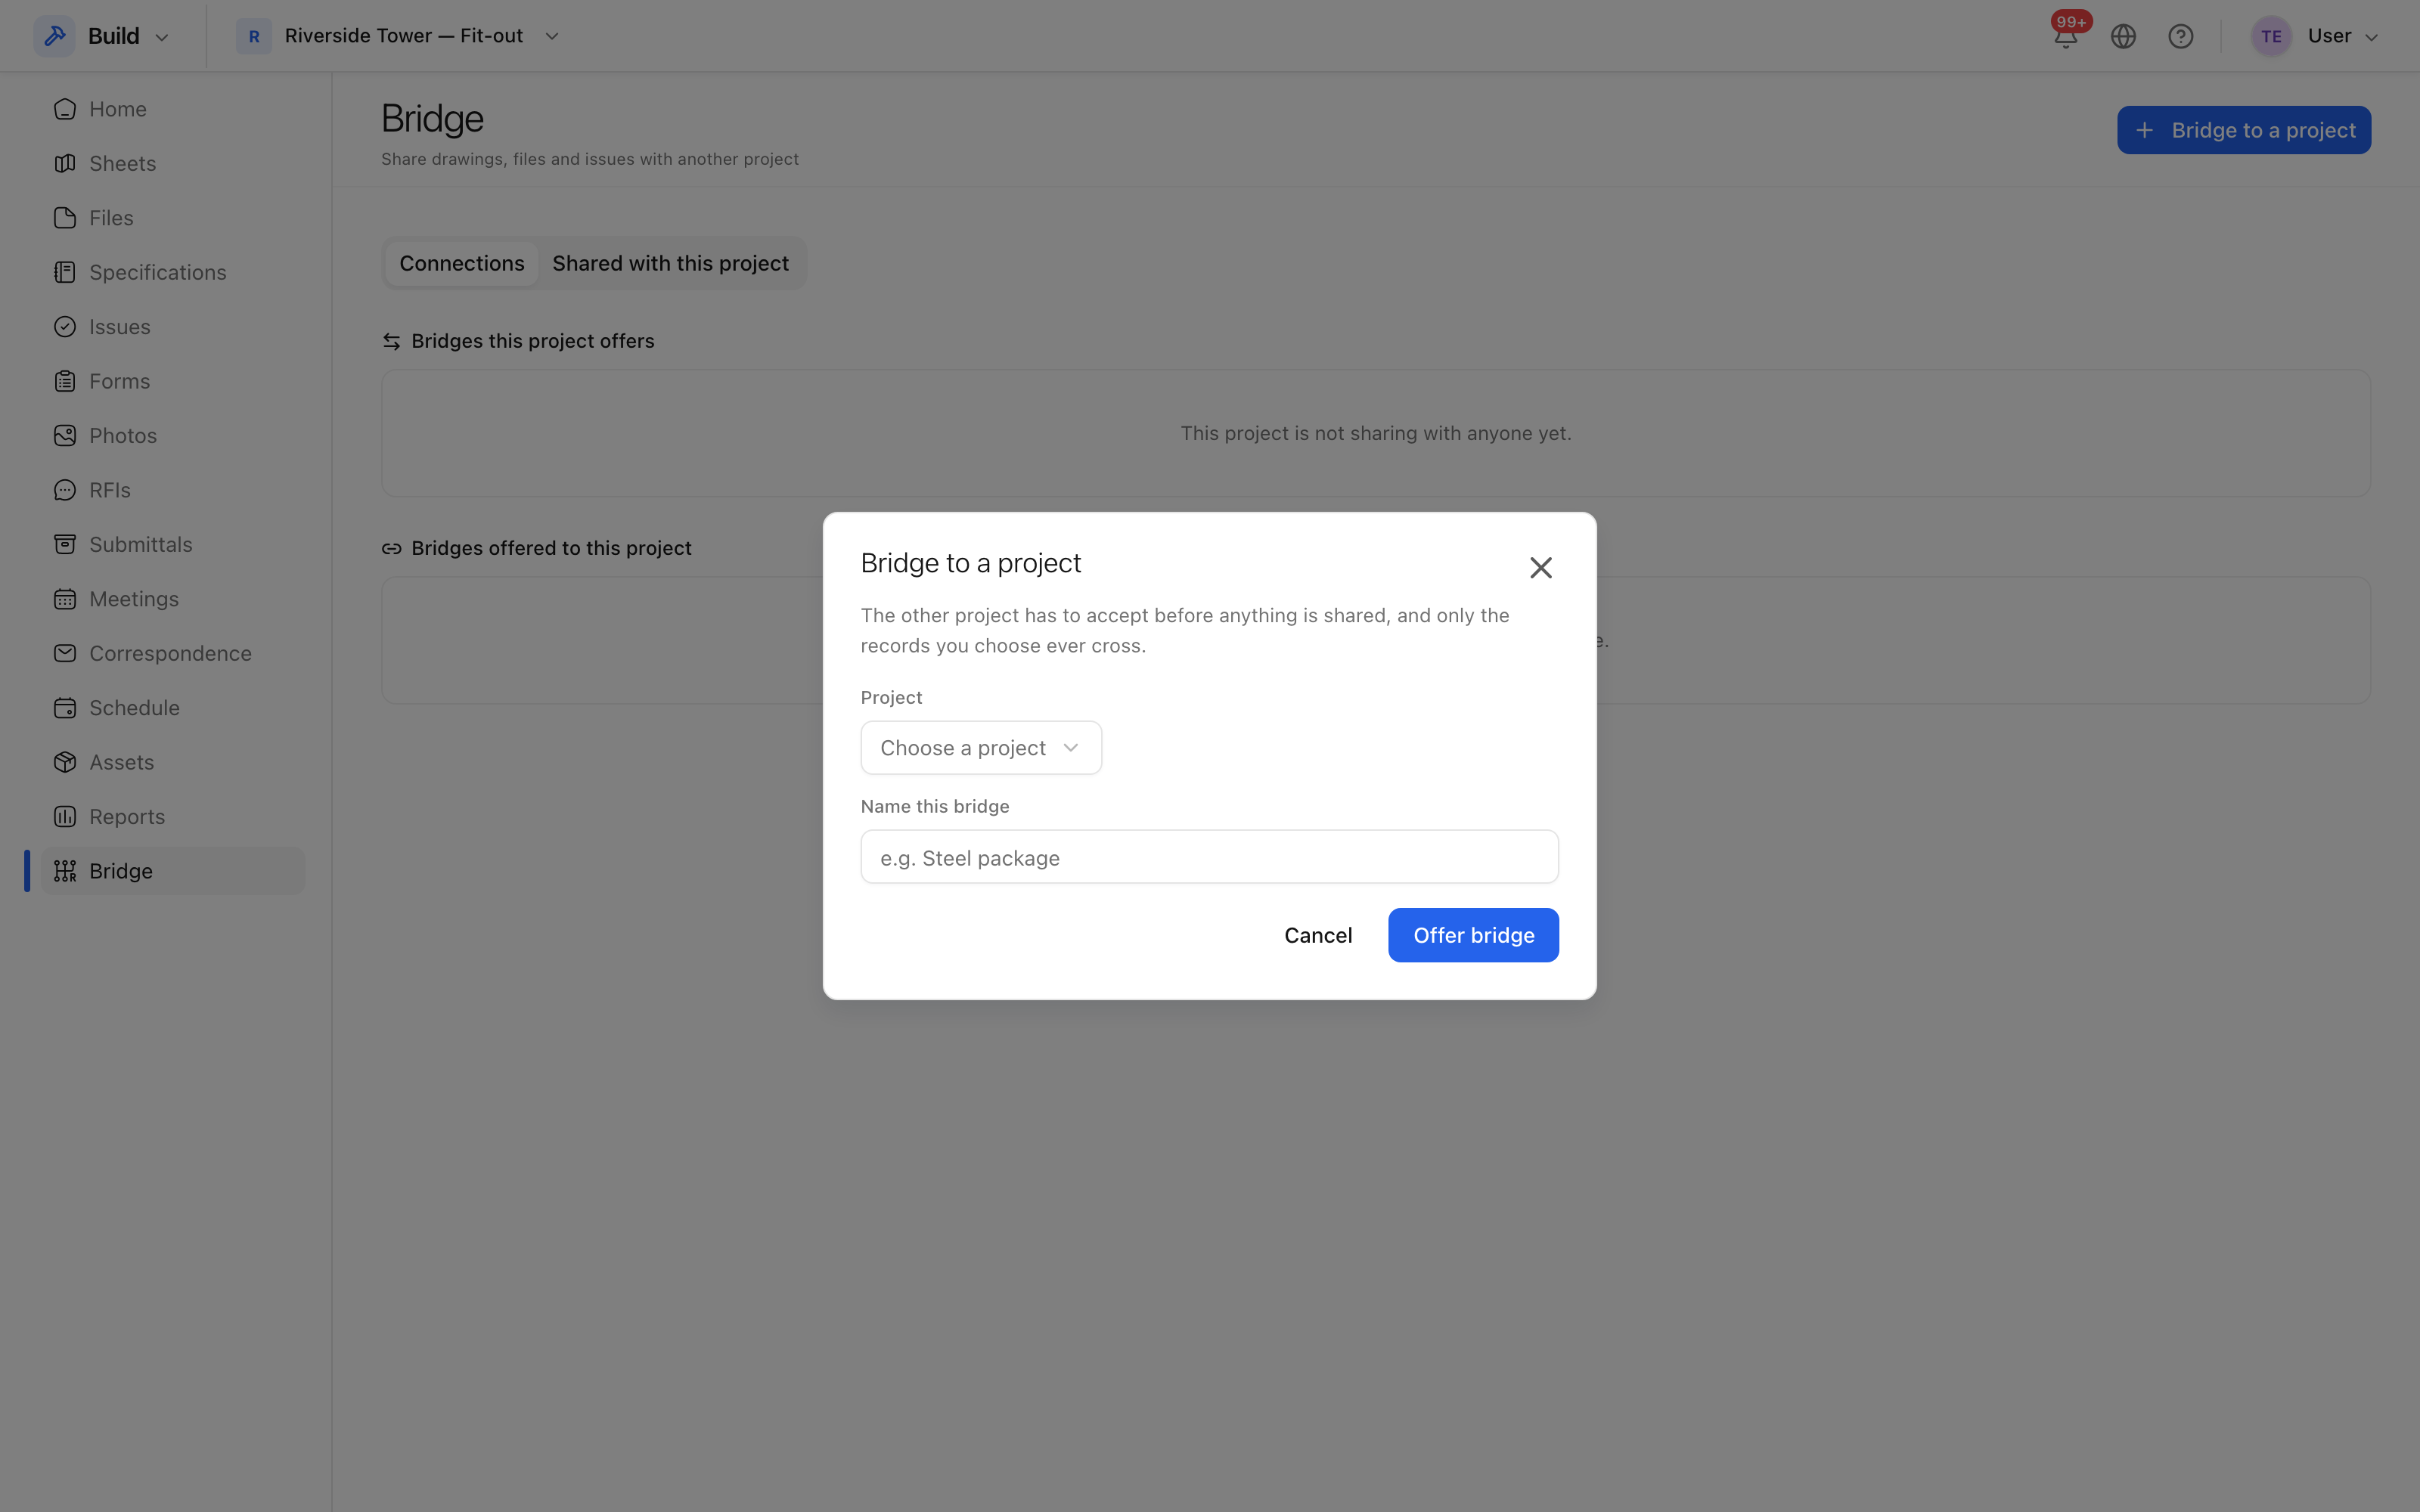
Task: Open the help question mark icon
Action: tap(2180, 36)
